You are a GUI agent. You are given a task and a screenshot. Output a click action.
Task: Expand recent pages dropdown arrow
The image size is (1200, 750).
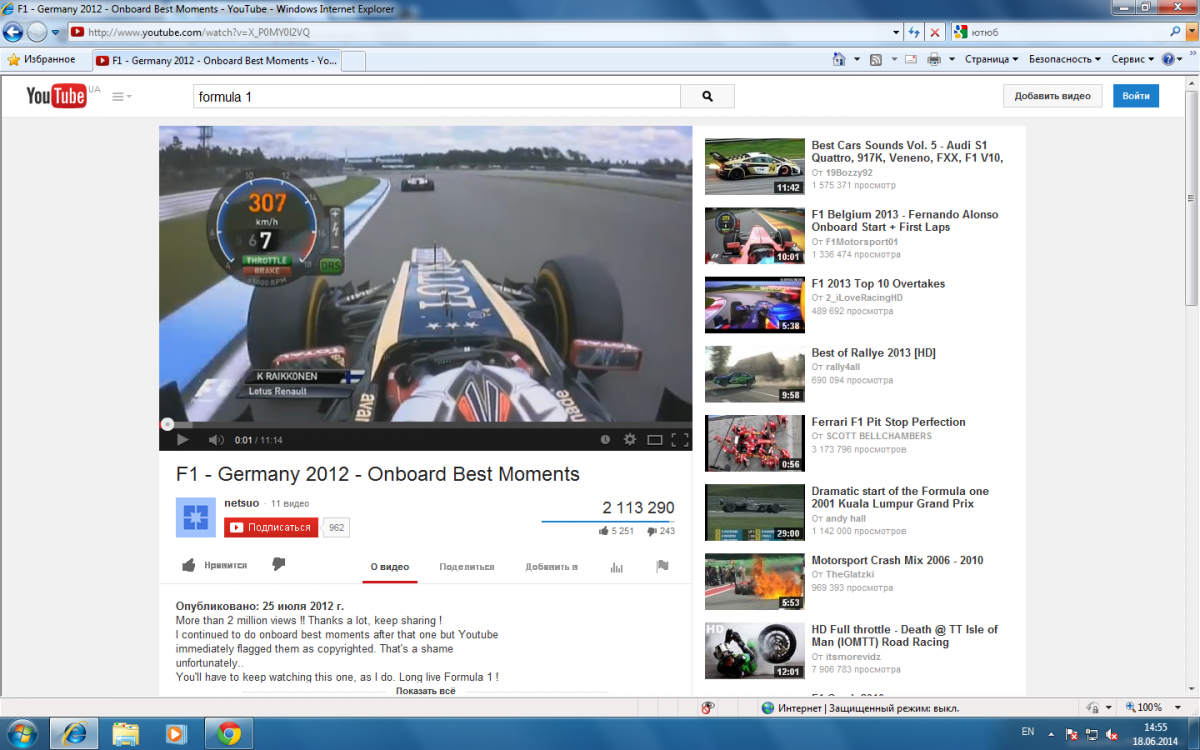pyautogui.click(x=56, y=32)
